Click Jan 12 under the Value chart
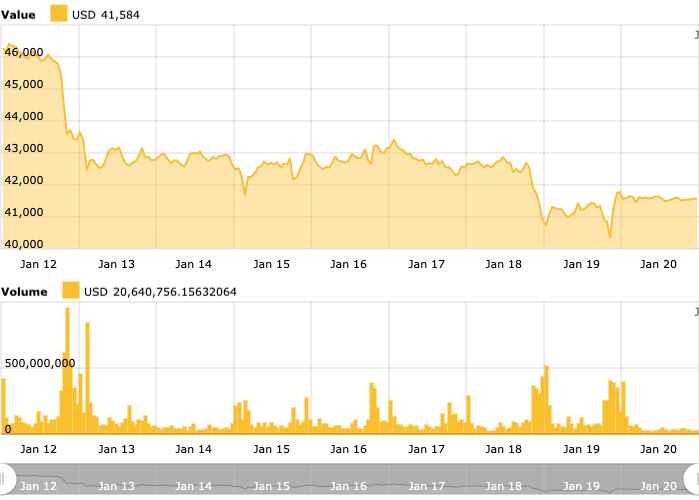 coord(38,264)
